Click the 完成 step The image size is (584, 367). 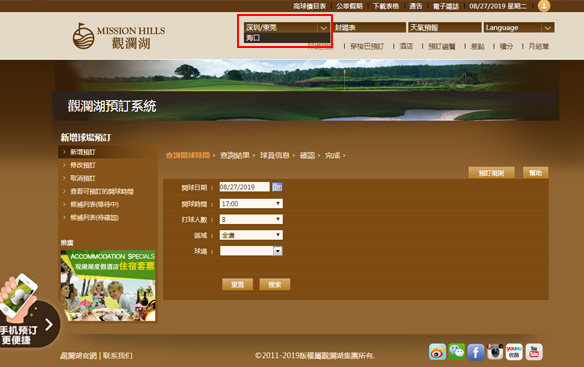pyautogui.click(x=333, y=155)
